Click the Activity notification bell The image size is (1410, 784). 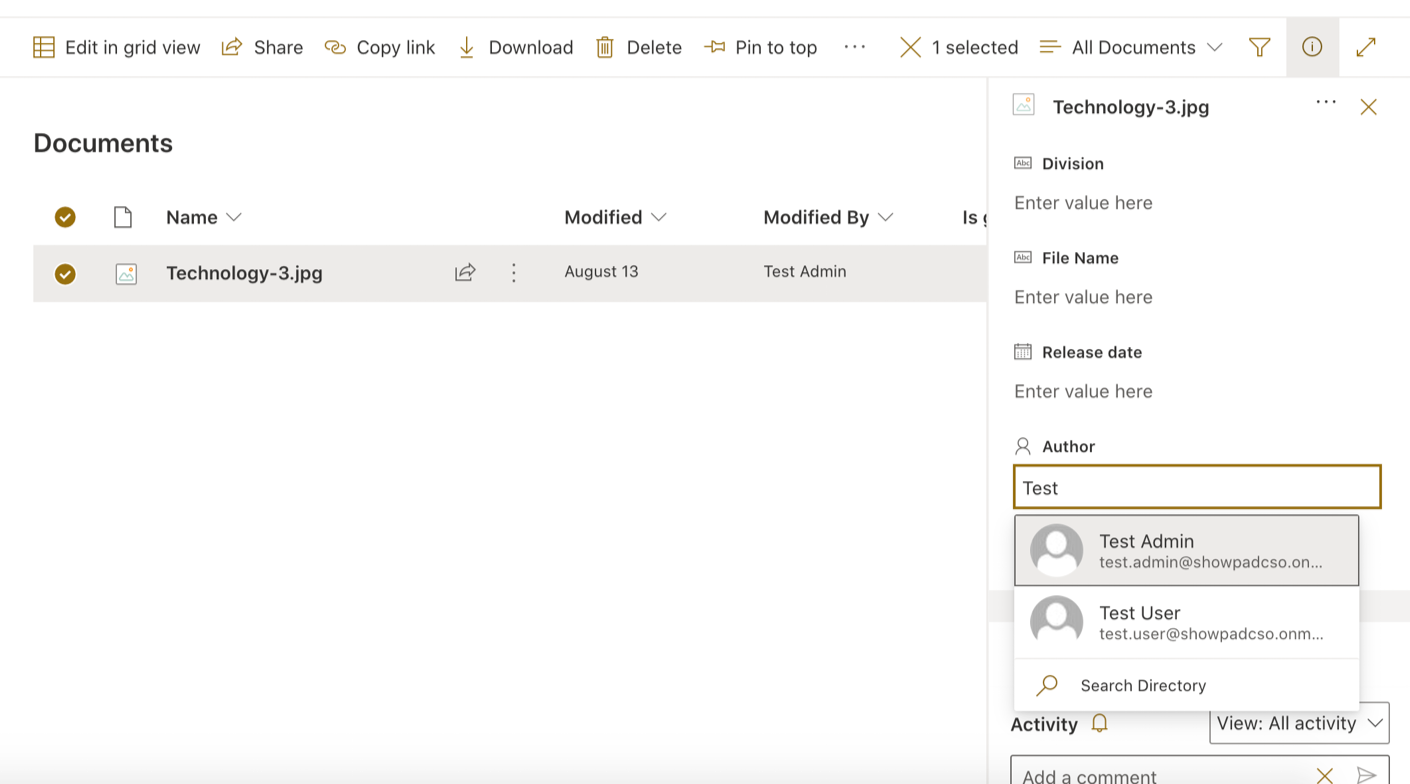pyautogui.click(x=1099, y=723)
